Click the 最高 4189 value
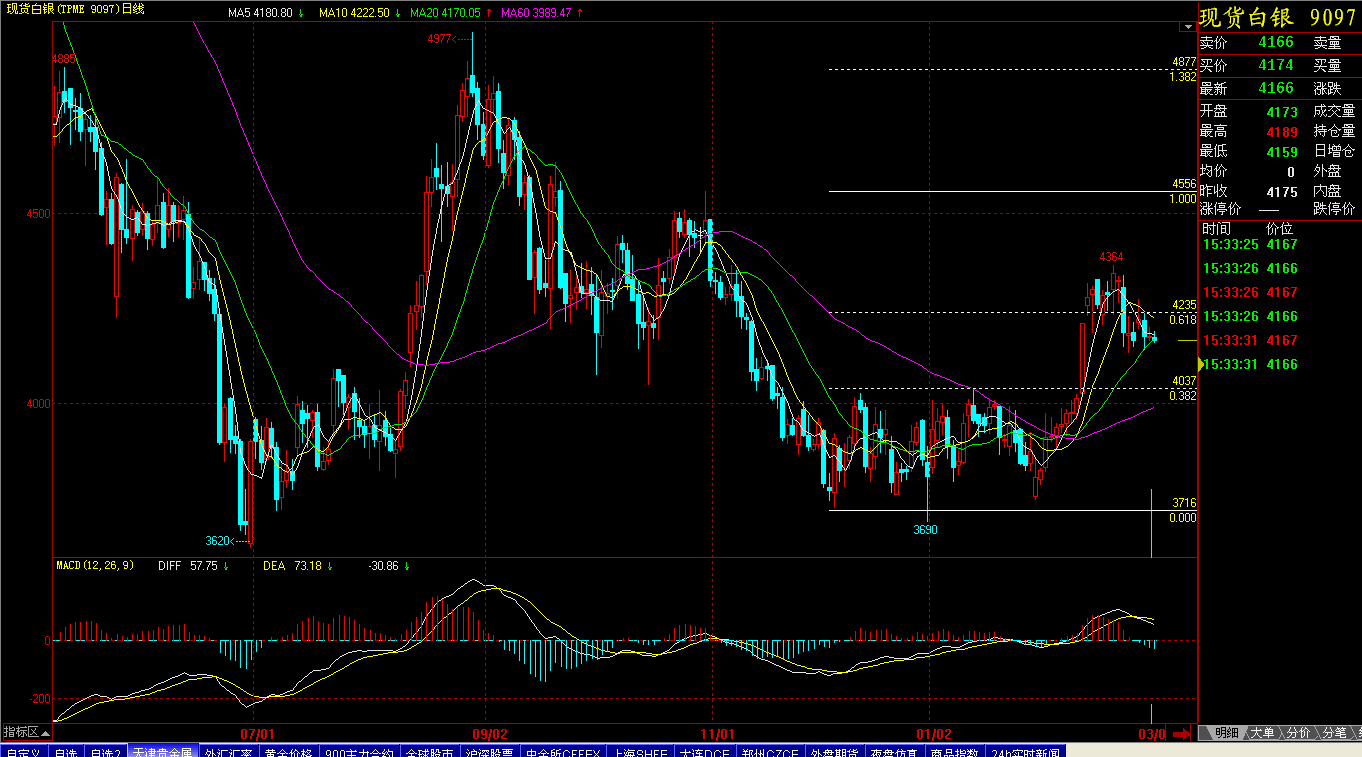The width and height of the screenshot is (1362, 757). (1281, 132)
